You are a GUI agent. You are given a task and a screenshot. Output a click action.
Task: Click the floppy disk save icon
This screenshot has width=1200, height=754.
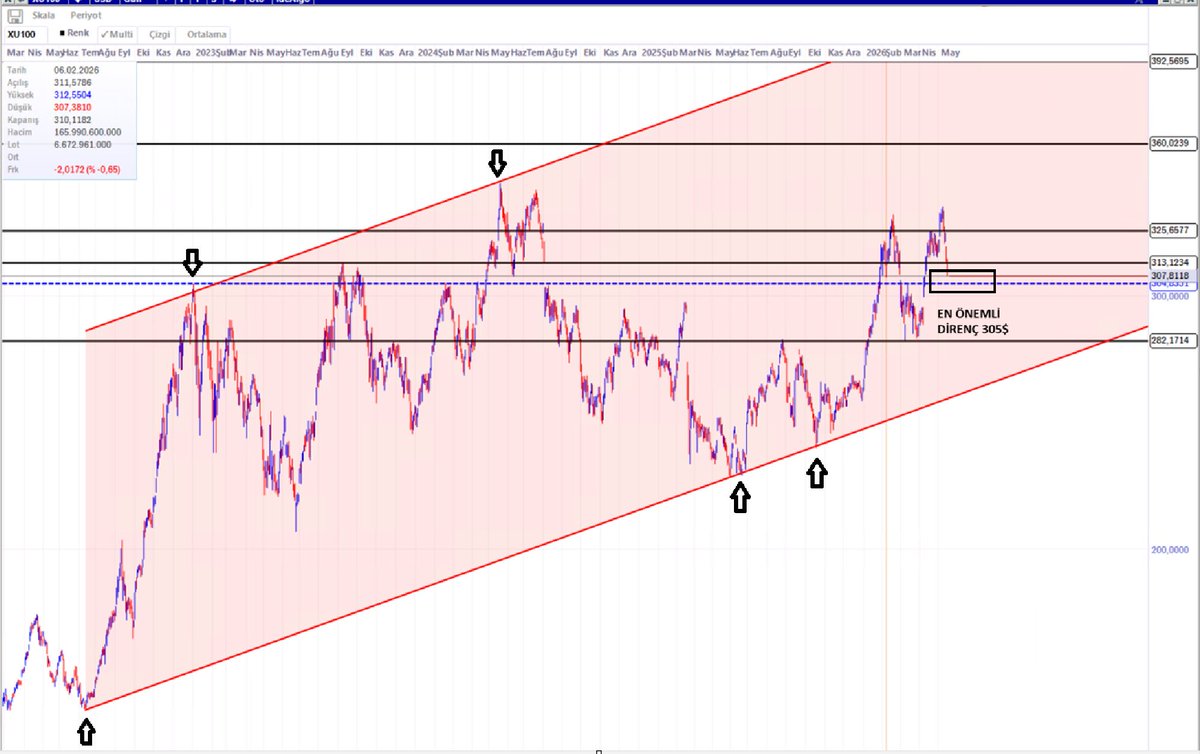pos(15,17)
